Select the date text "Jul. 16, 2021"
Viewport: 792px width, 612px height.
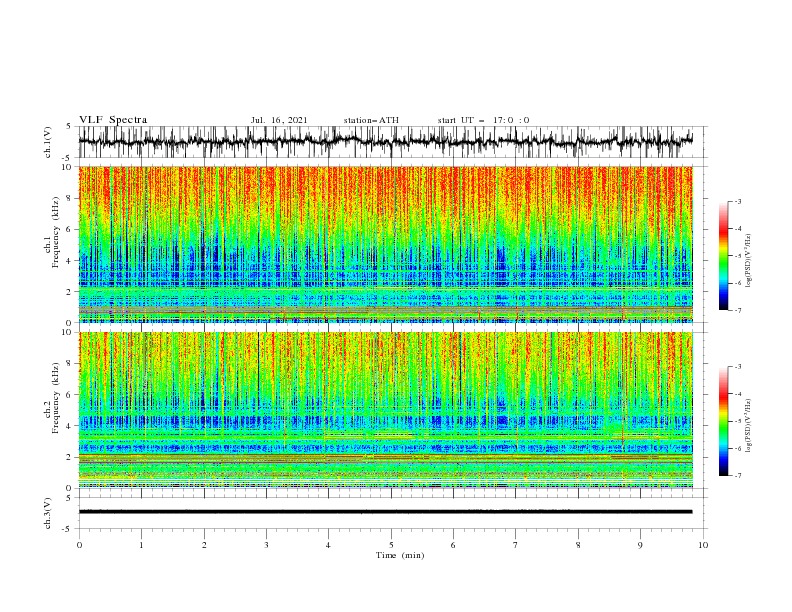point(279,120)
